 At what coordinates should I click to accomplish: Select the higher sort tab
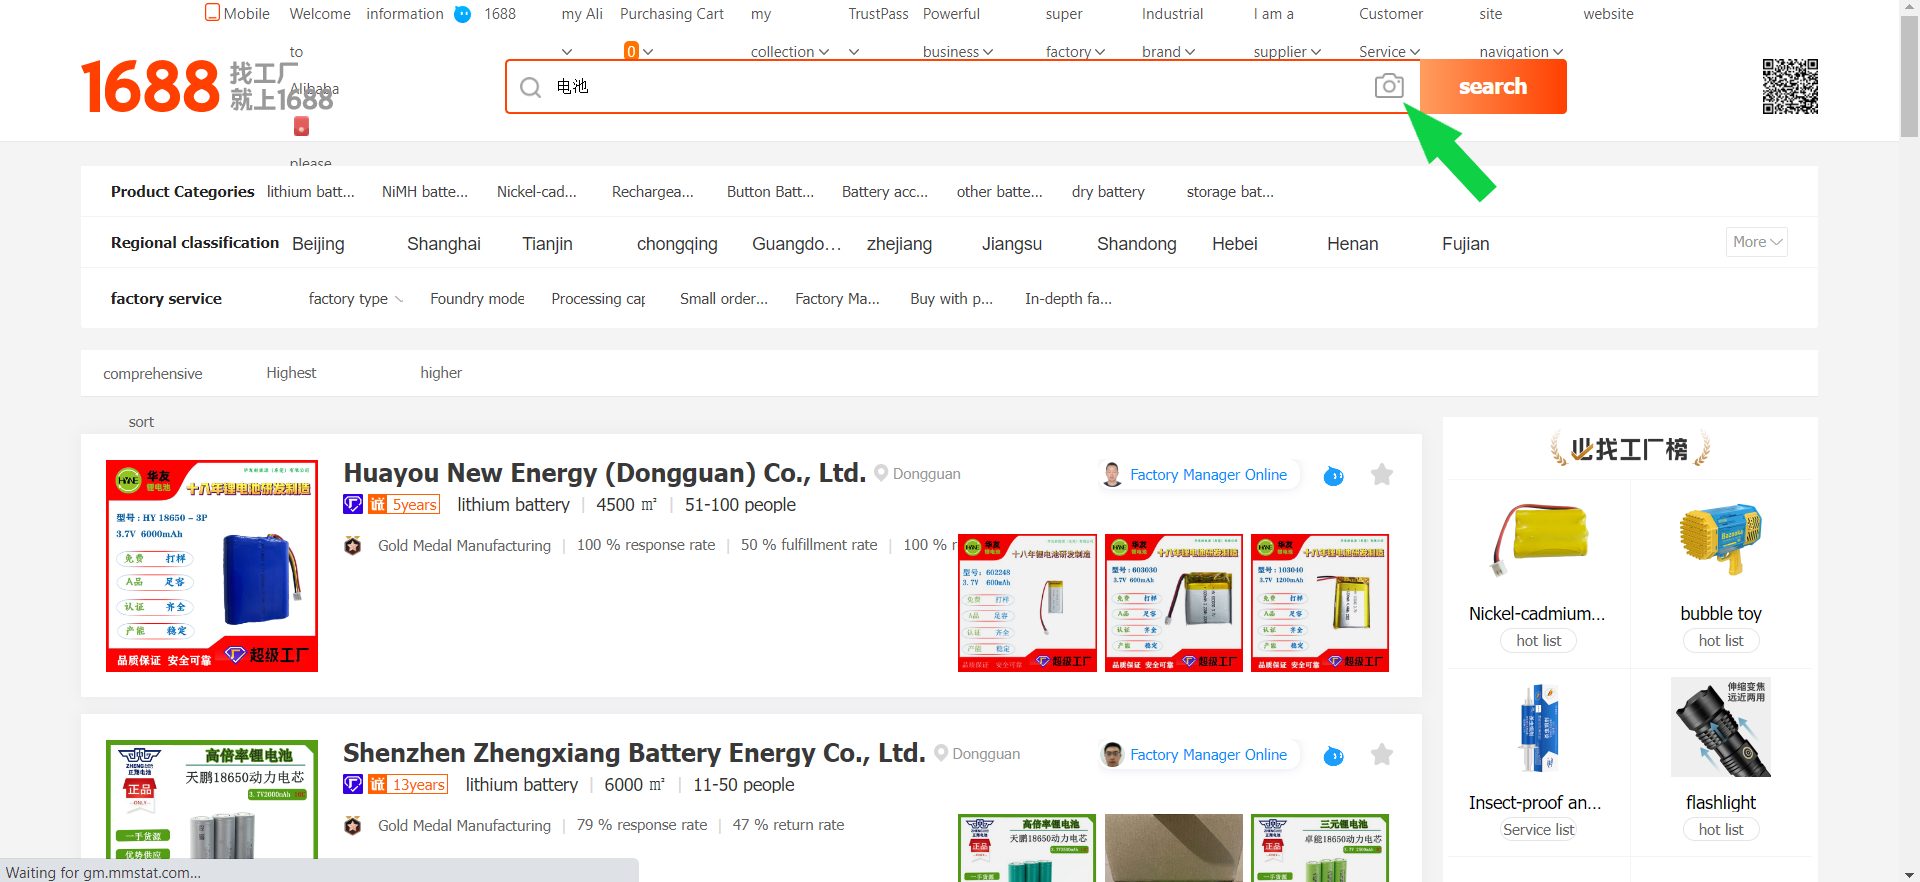[x=441, y=373]
